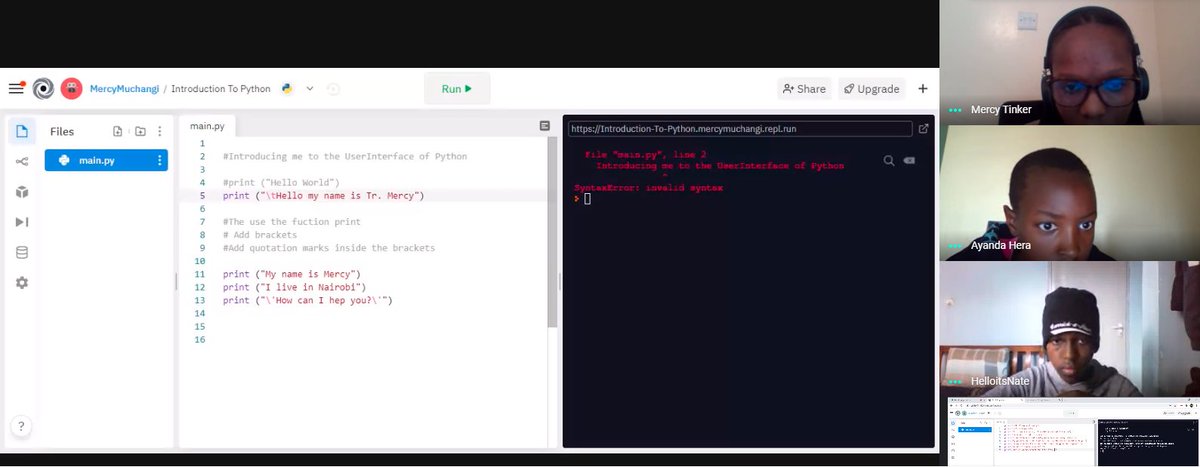Click line 4 commented Hello World print
The height and width of the screenshot is (467, 1200).
point(281,183)
